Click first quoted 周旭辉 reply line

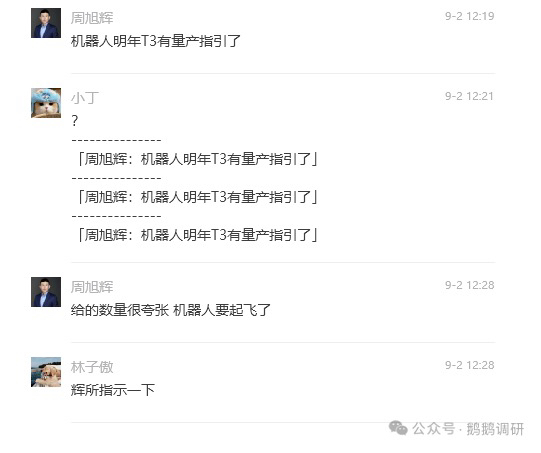click(197, 159)
